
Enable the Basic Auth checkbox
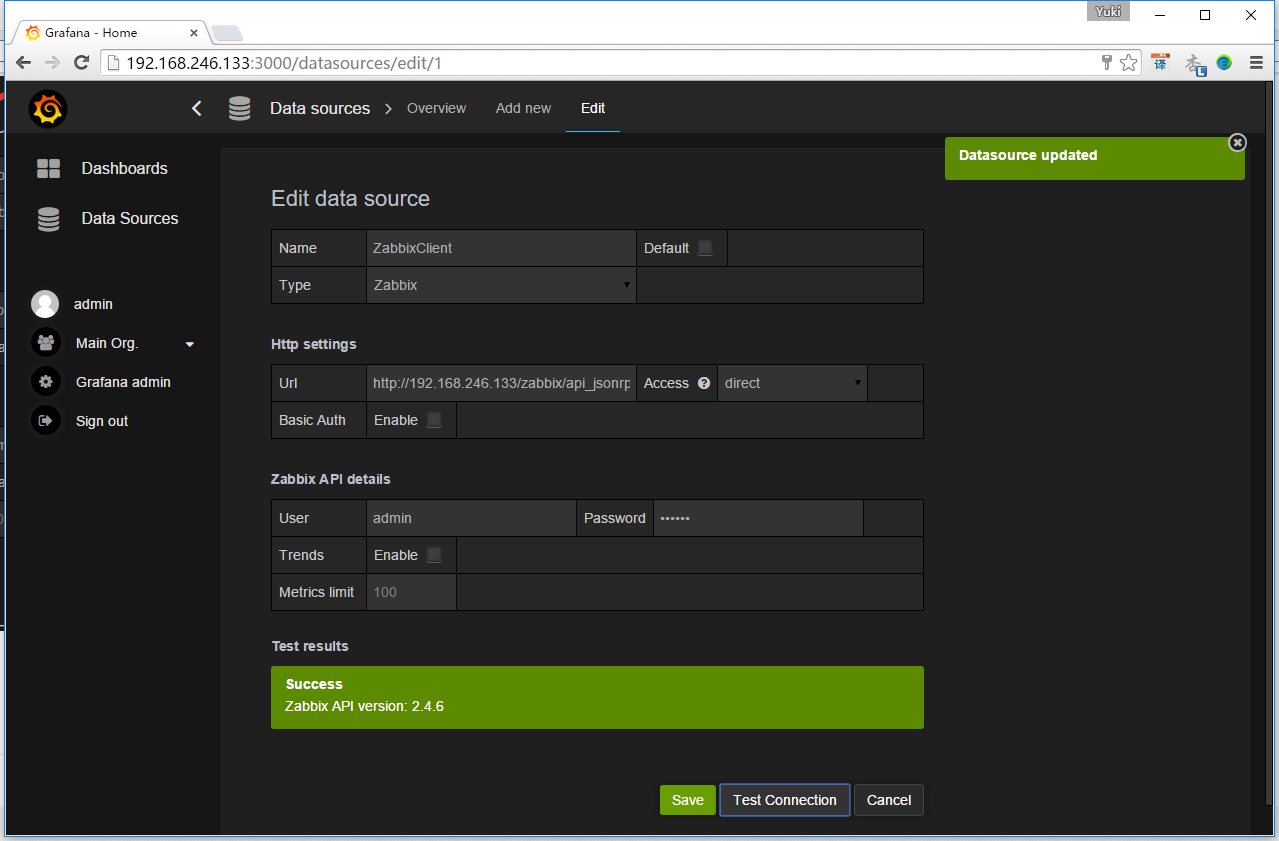[x=434, y=420]
